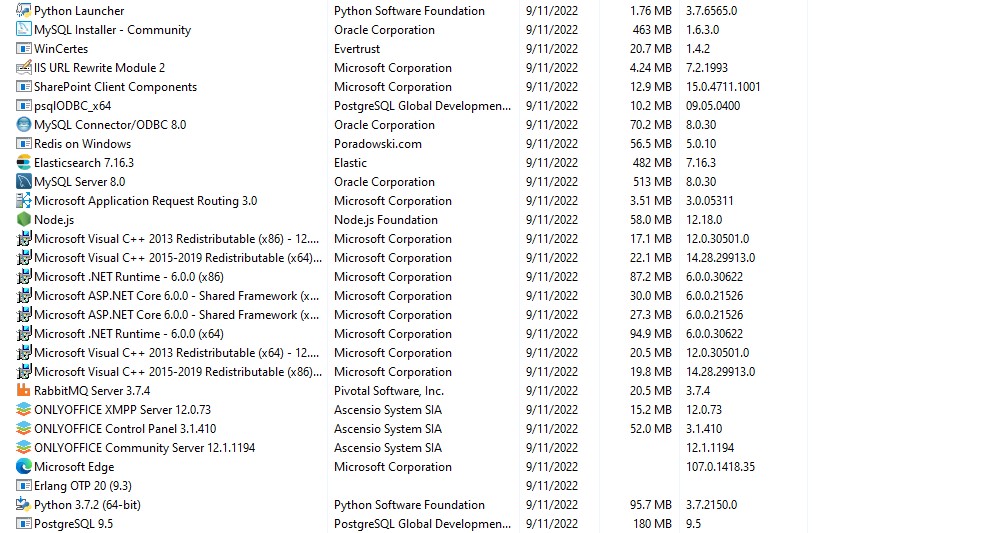
Task: Click the Elasticsearch 7.16.3 icon
Action: (23, 162)
